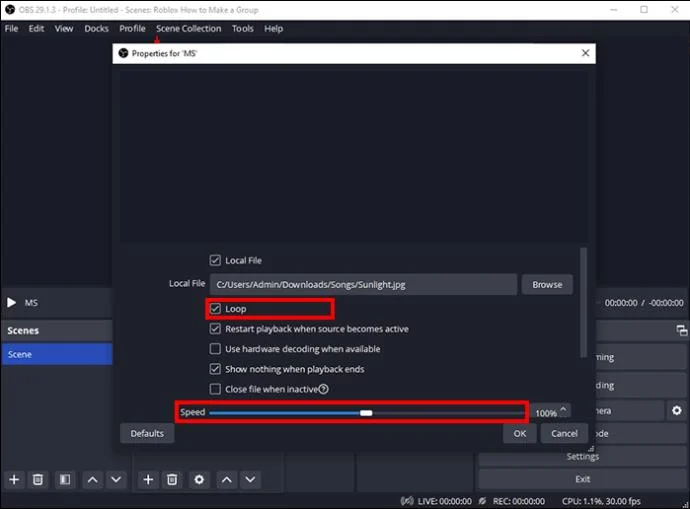Enable Use hardware decoding when available
Viewport: 690px width, 509px height.
point(215,349)
